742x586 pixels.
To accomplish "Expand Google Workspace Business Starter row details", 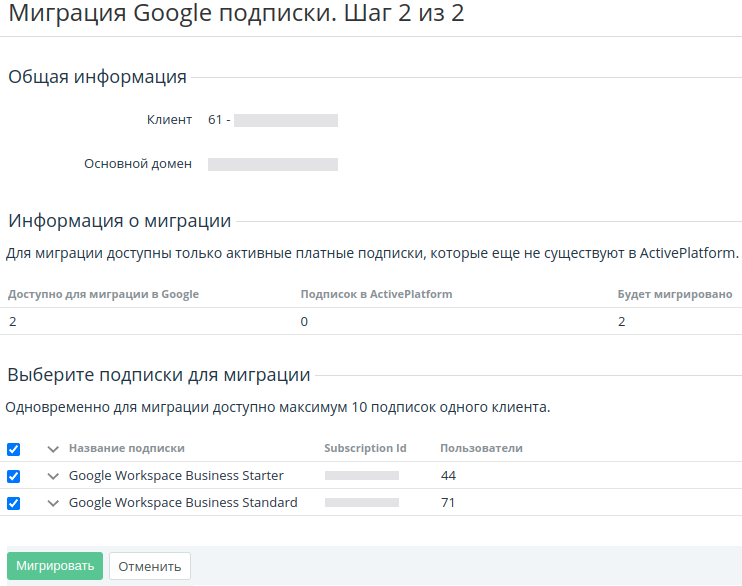I will [x=53, y=476].
